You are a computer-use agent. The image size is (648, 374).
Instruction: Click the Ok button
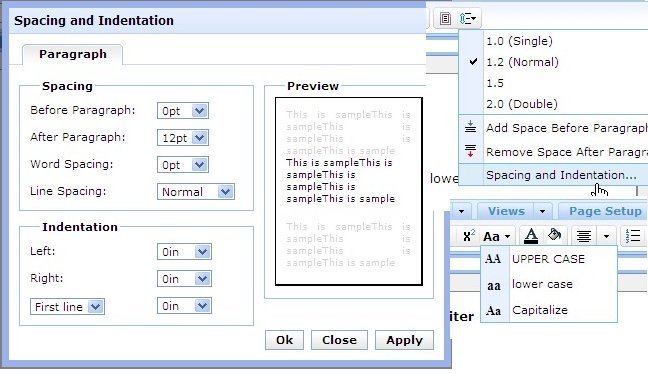coord(284,340)
